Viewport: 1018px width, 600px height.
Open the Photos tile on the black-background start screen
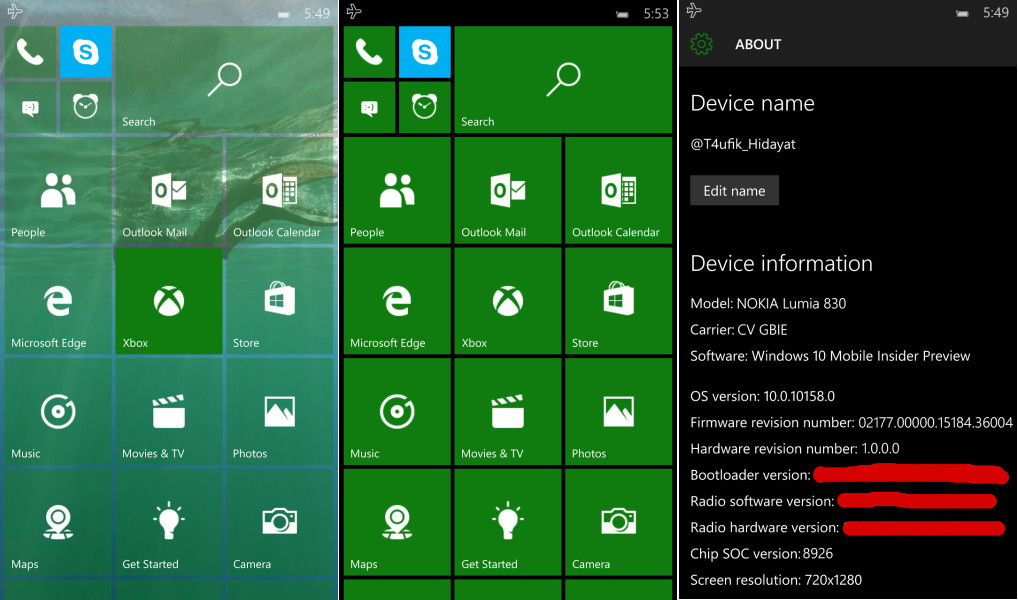click(x=618, y=412)
